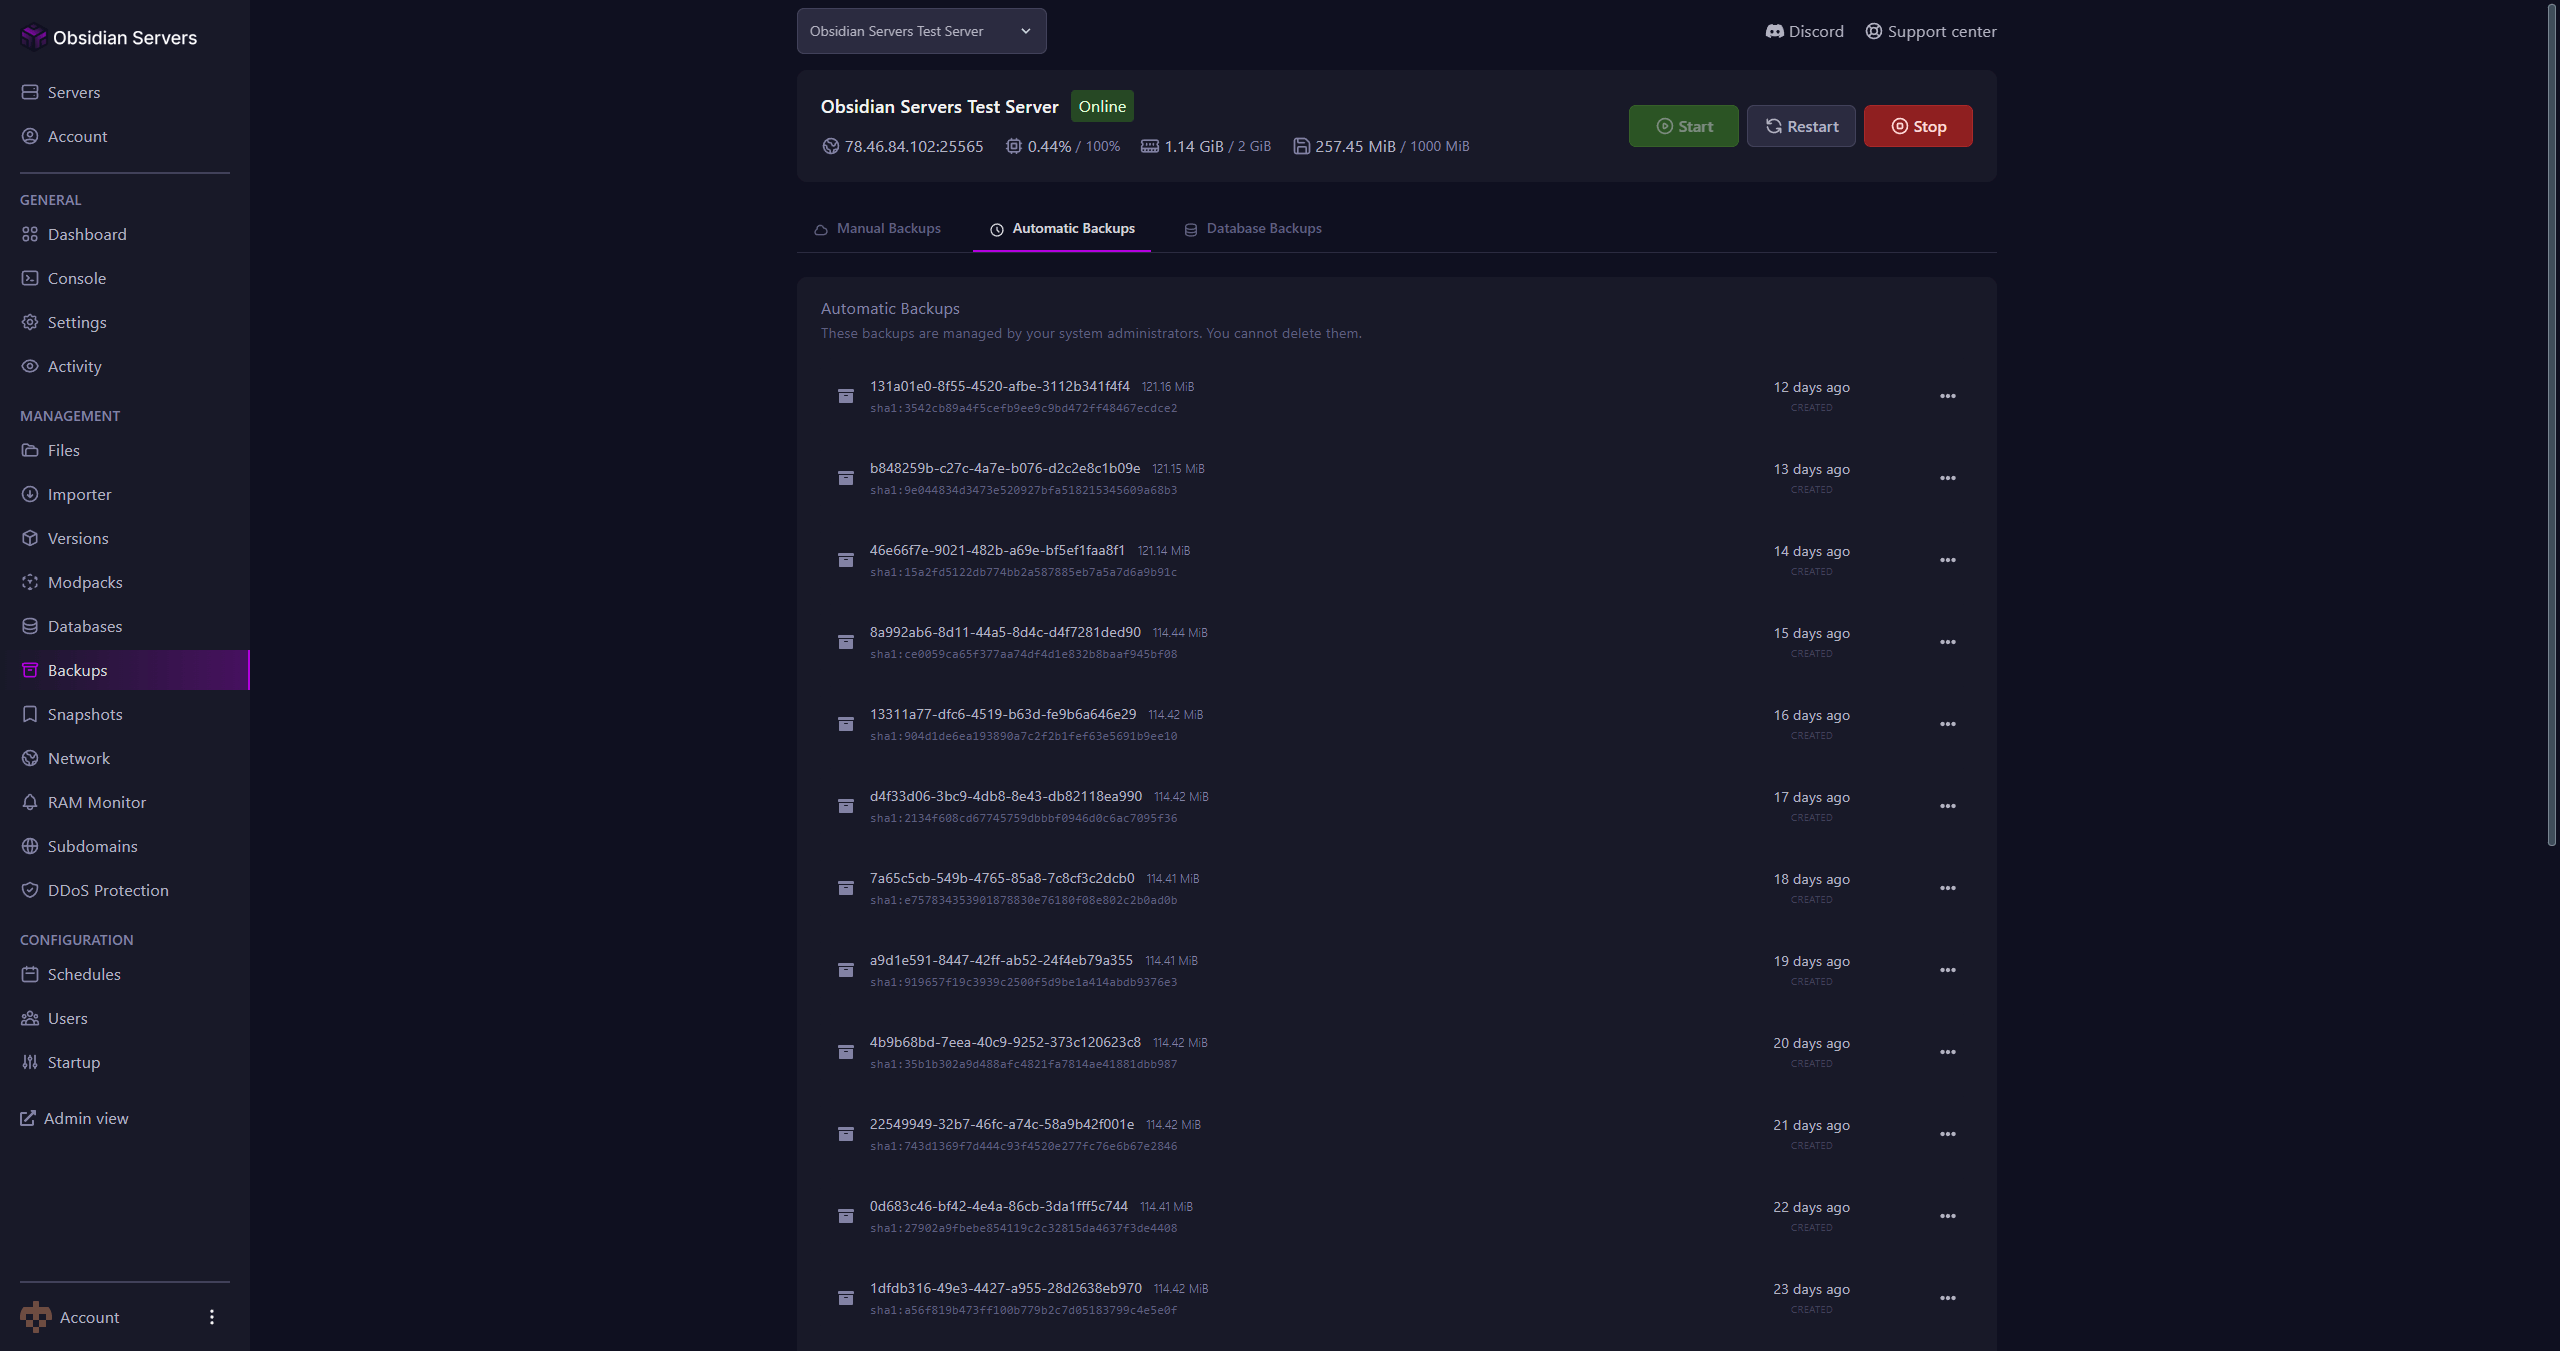Screen dimensions: 2560x1351
Task: Expand the server selector dropdown
Action: tap(921, 31)
